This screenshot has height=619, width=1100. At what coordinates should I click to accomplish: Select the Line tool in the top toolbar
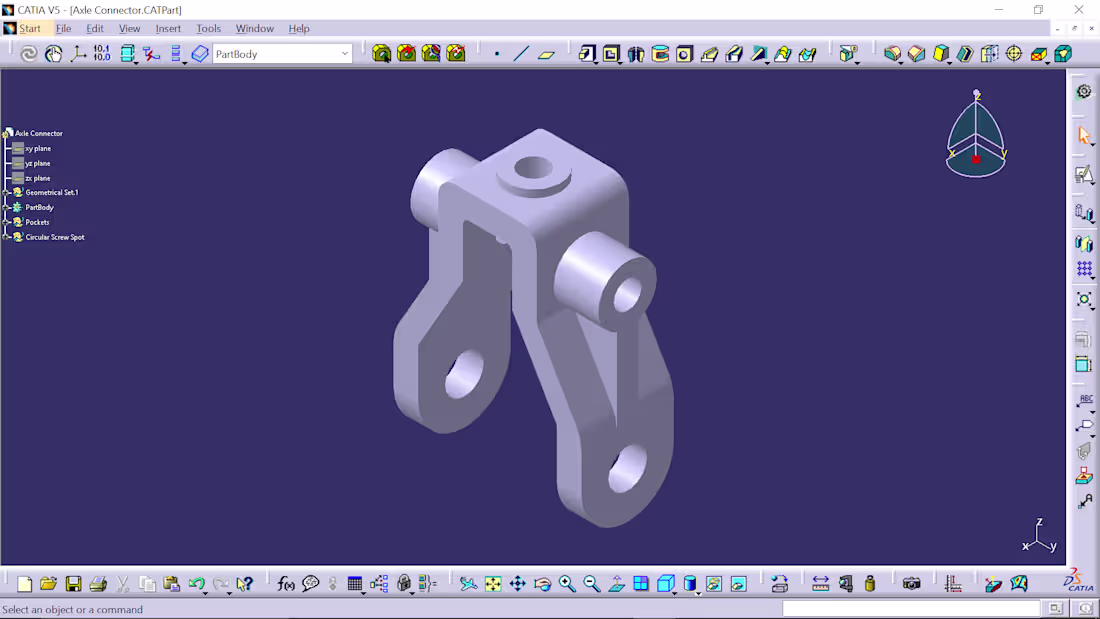pyautogui.click(x=520, y=53)
